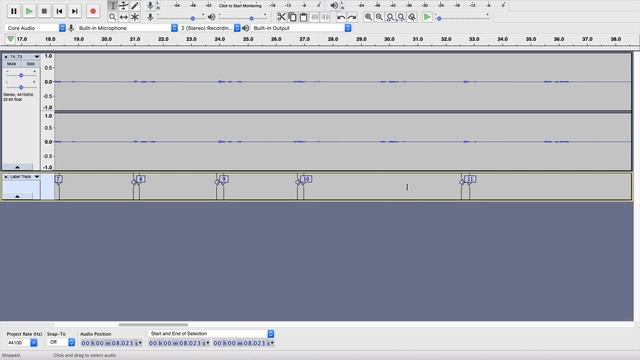The image size is (640, 360).
Task: Stop playback with the Stop button
Action: point(44,11)
